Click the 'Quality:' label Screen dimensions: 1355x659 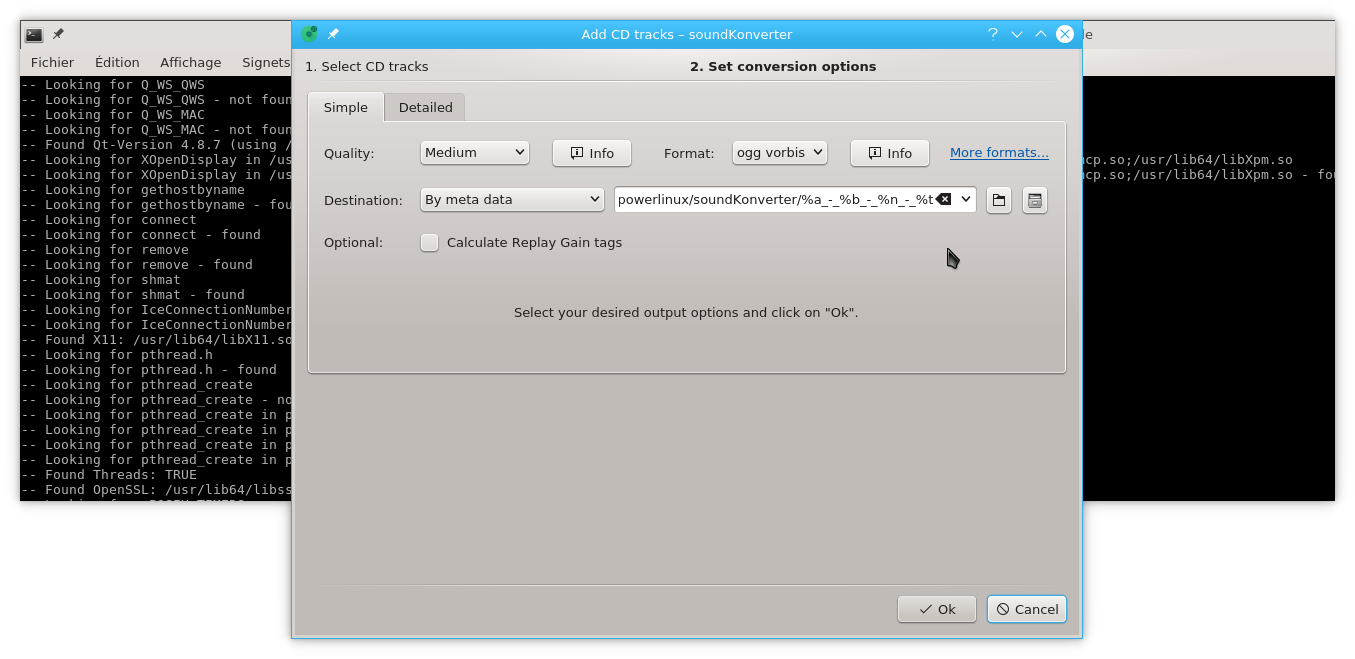(349, 154)
